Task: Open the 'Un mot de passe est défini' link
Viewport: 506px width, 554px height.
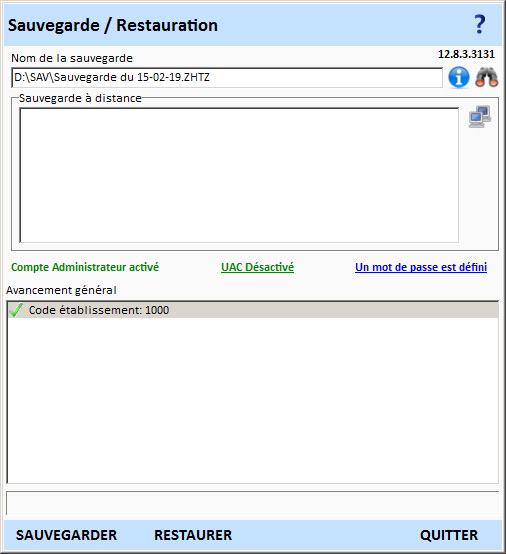Action: coord(421,267)
